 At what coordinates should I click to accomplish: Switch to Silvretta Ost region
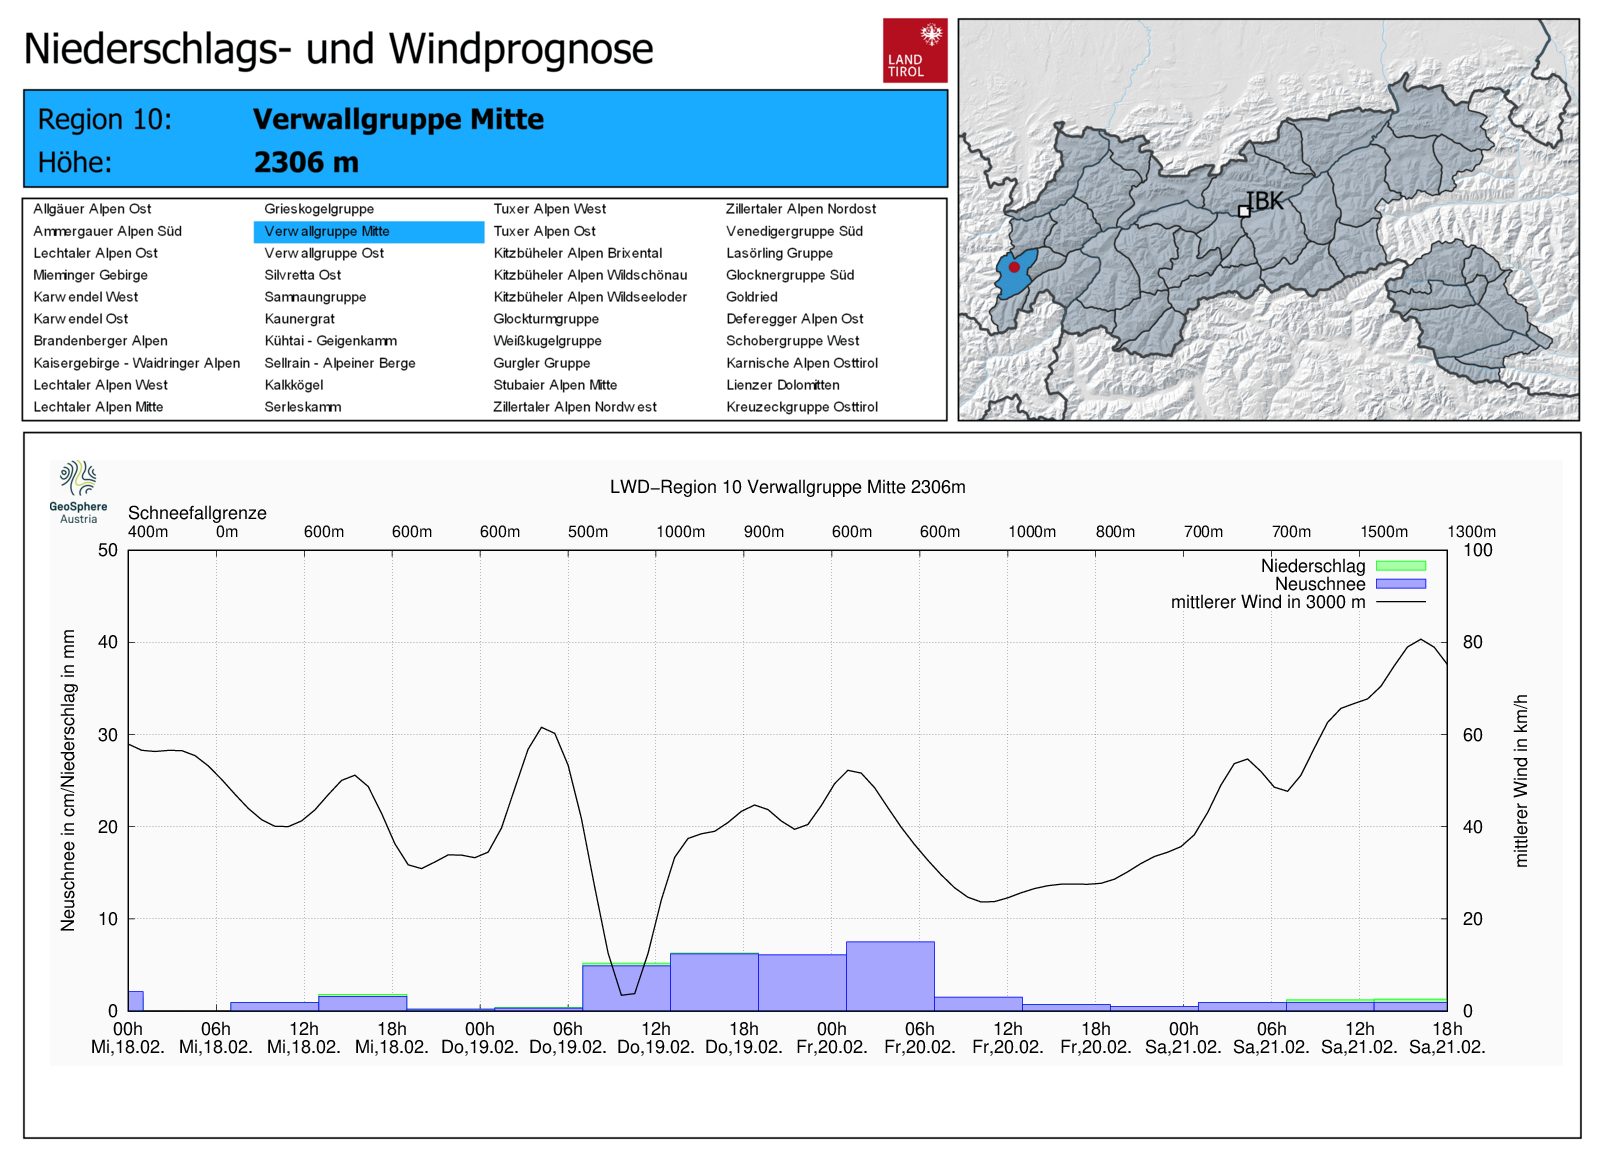302,275
